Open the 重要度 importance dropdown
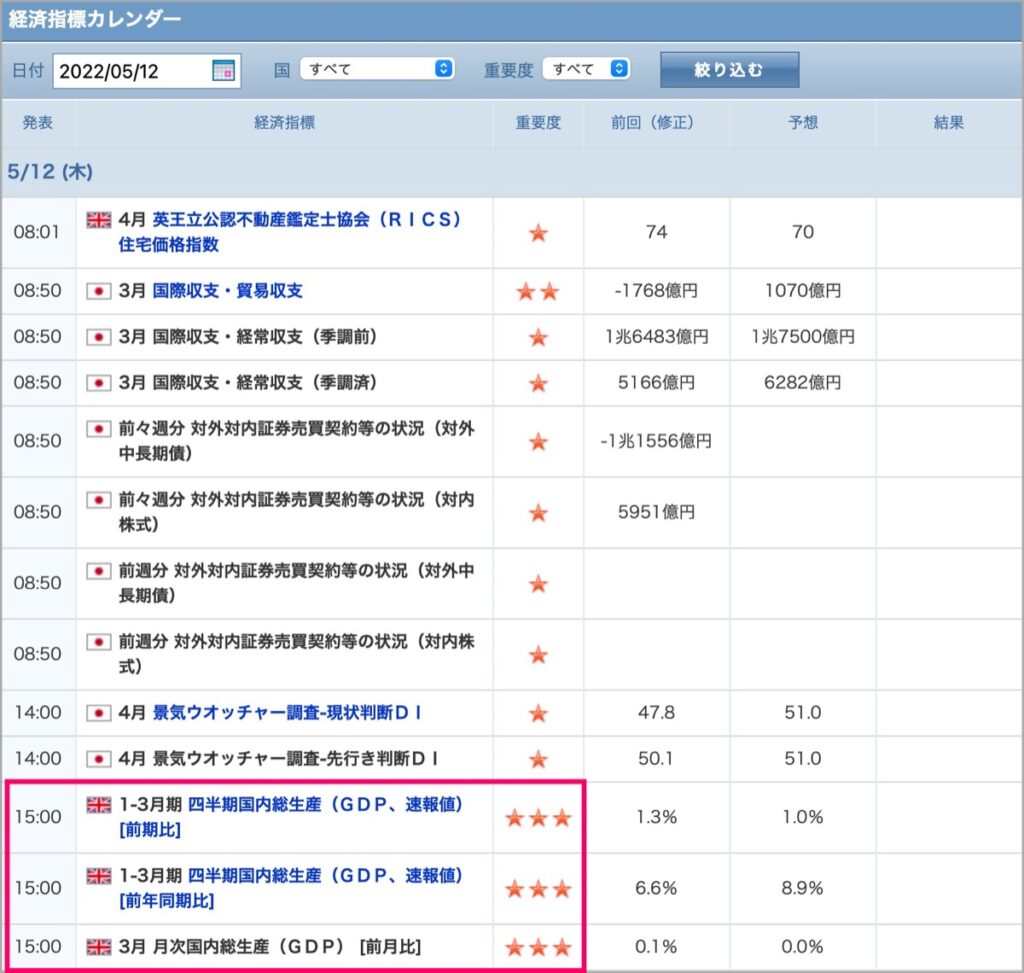Image resolution: width=1024 pixels, height=973 pixels. [x=586, y=69]
